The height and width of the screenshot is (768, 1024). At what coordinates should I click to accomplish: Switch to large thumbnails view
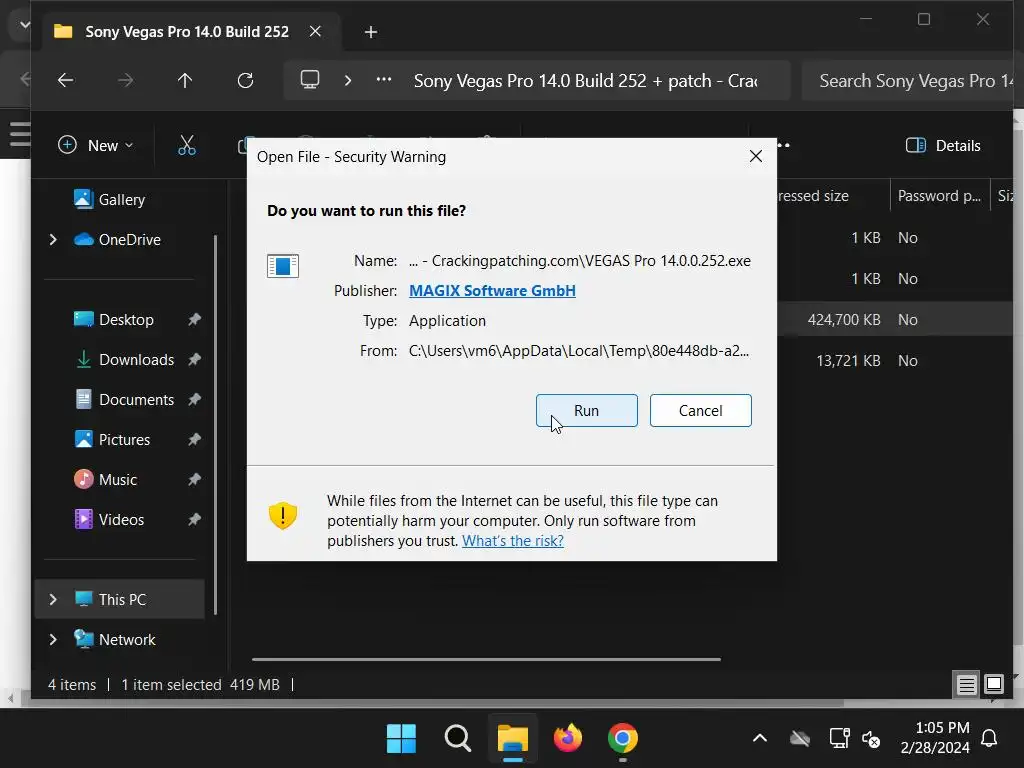(x=993, y=684)
